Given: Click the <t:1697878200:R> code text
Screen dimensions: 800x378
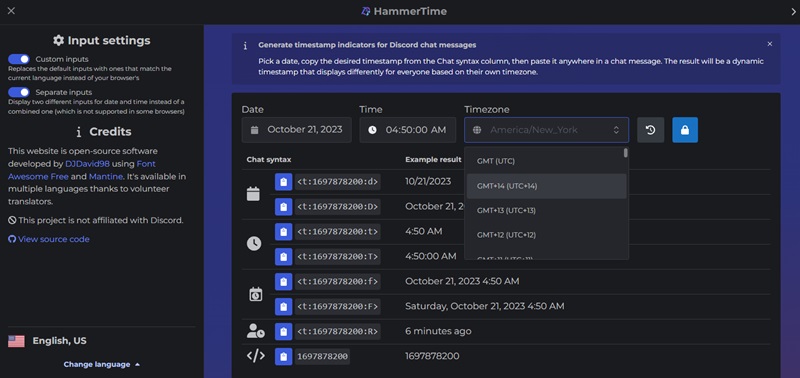Looking at the screenshot, I should point(338,332).
